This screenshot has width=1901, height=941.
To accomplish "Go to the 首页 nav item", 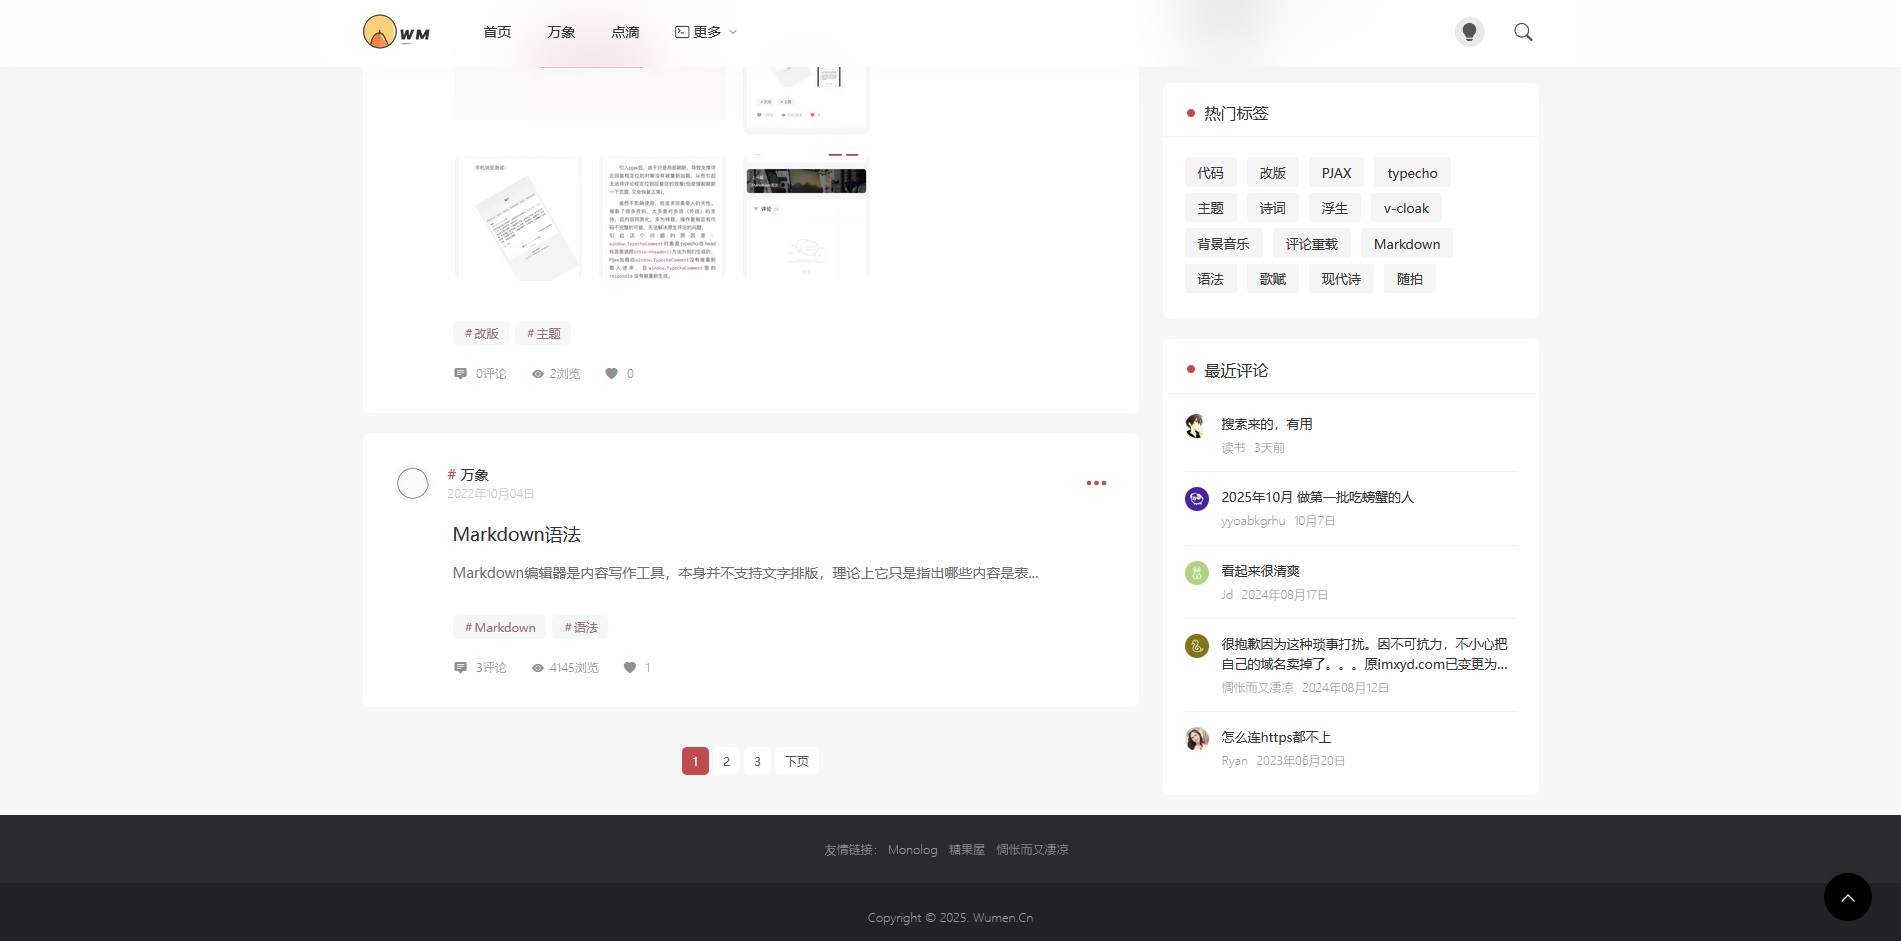I will coord(497,32).
